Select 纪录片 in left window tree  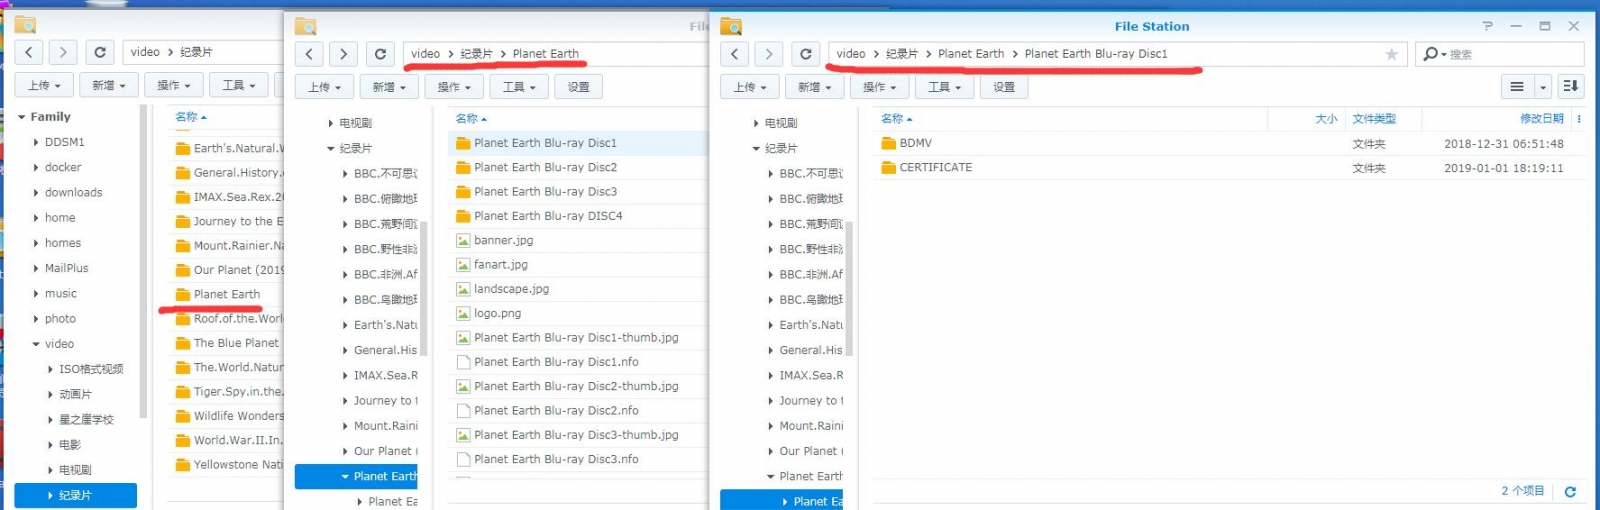pyautogui.click(x=76, y=495)
